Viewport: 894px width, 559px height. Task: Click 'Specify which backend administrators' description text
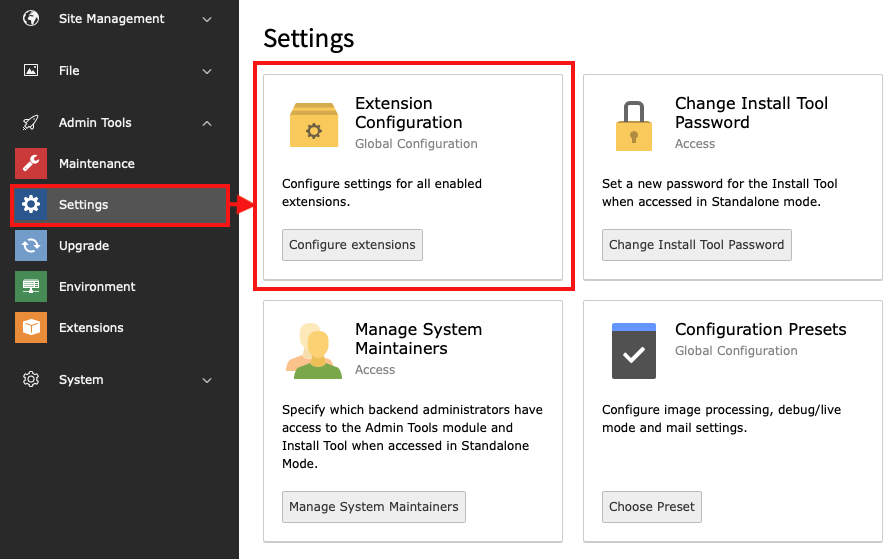[412, 436]
